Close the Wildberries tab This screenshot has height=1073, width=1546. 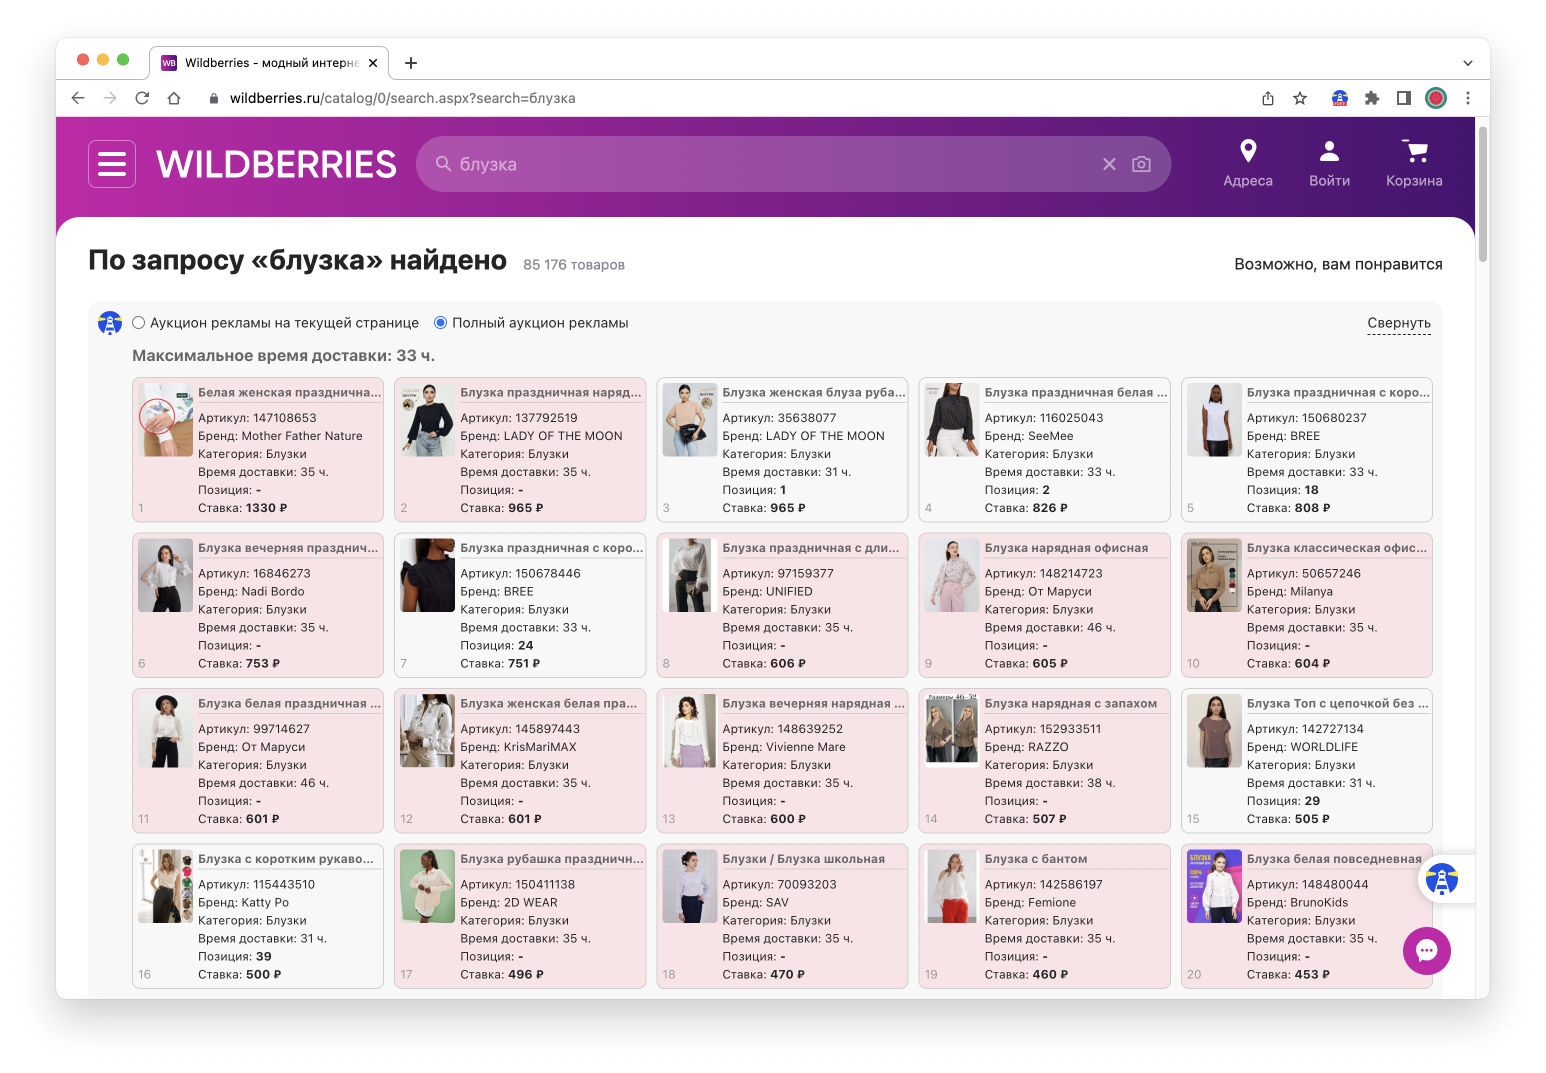click(x=373, y=63)
